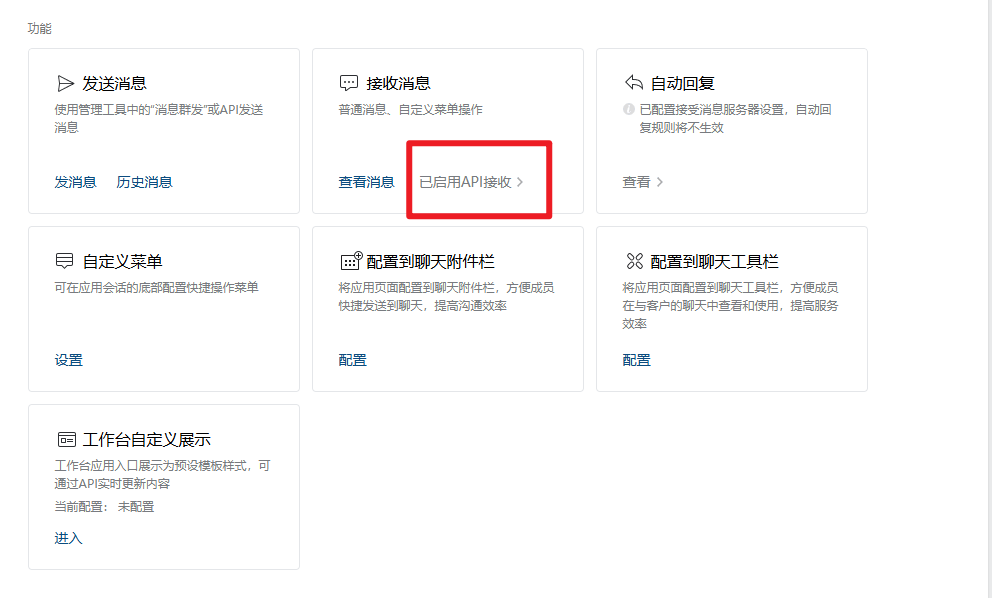Click the chat bubble icon on 接收消息 card
Image resolution: width=992 pixels, height=598 pixels.
click(x=347, y=82)
